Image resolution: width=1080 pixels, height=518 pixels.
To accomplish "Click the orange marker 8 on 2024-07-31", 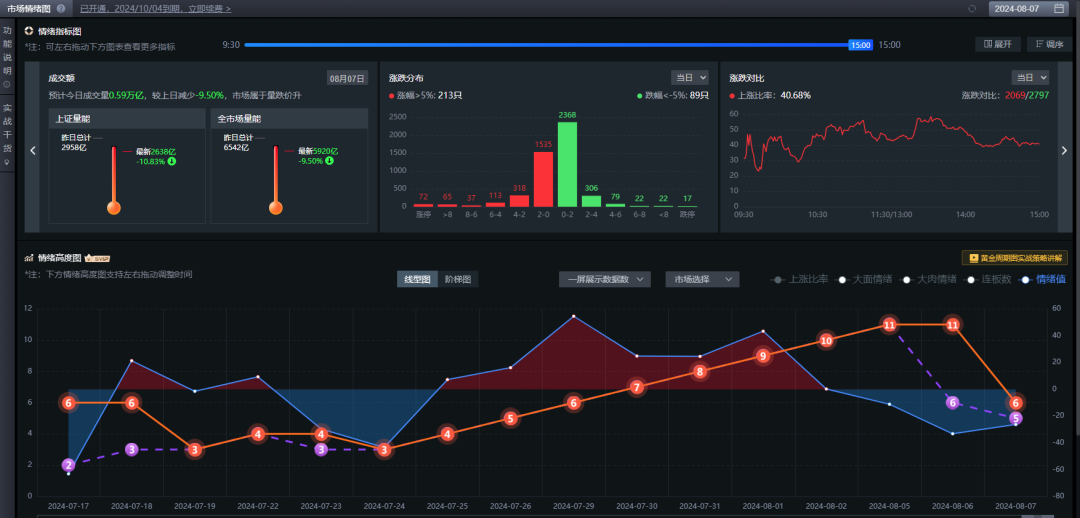I will 700,372.
